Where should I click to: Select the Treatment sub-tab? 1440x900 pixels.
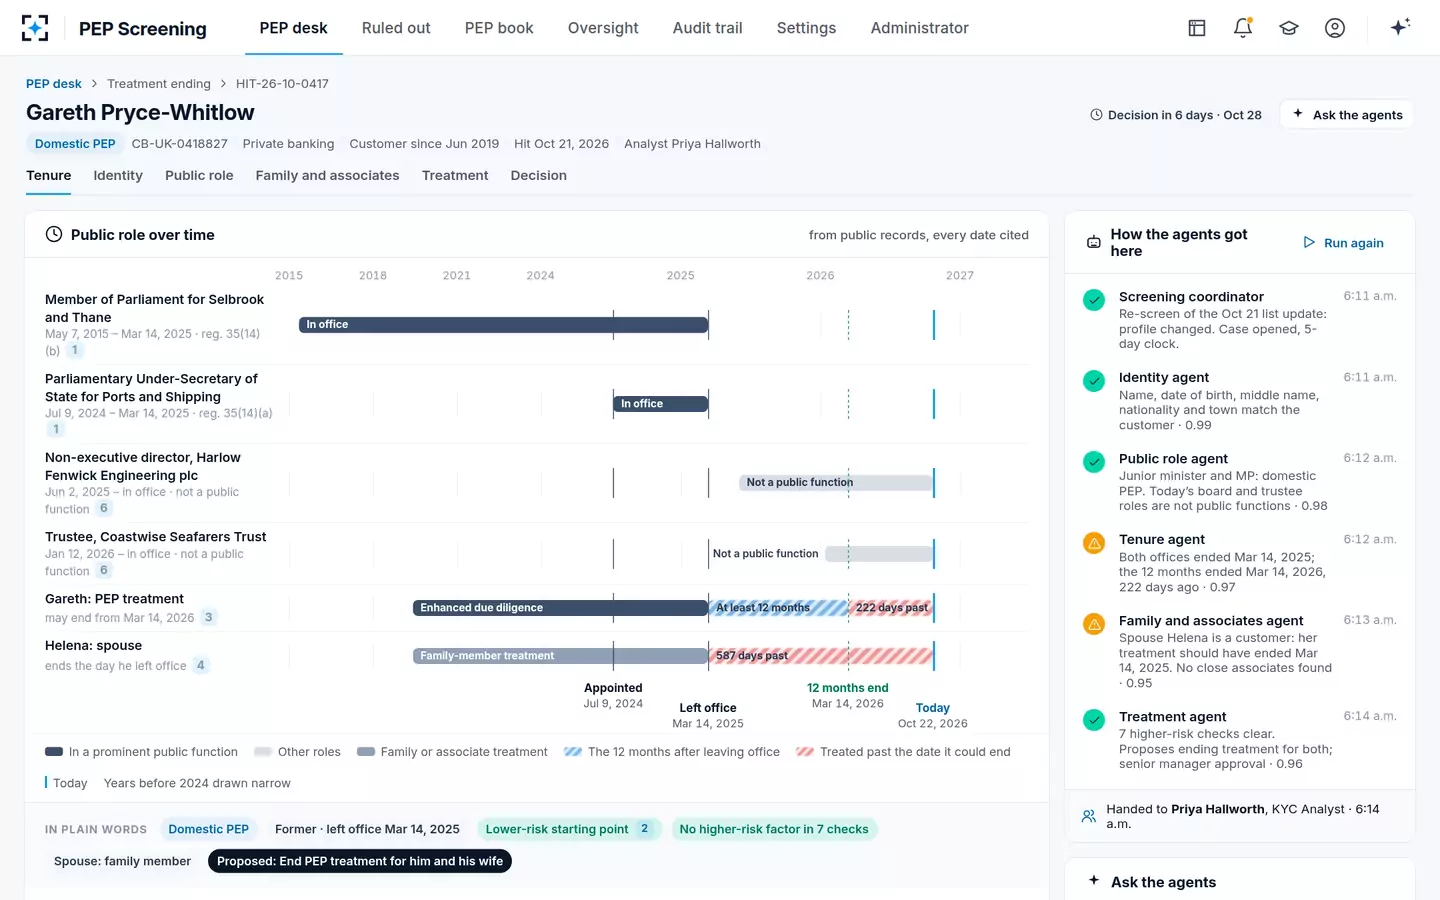point(455,175)
